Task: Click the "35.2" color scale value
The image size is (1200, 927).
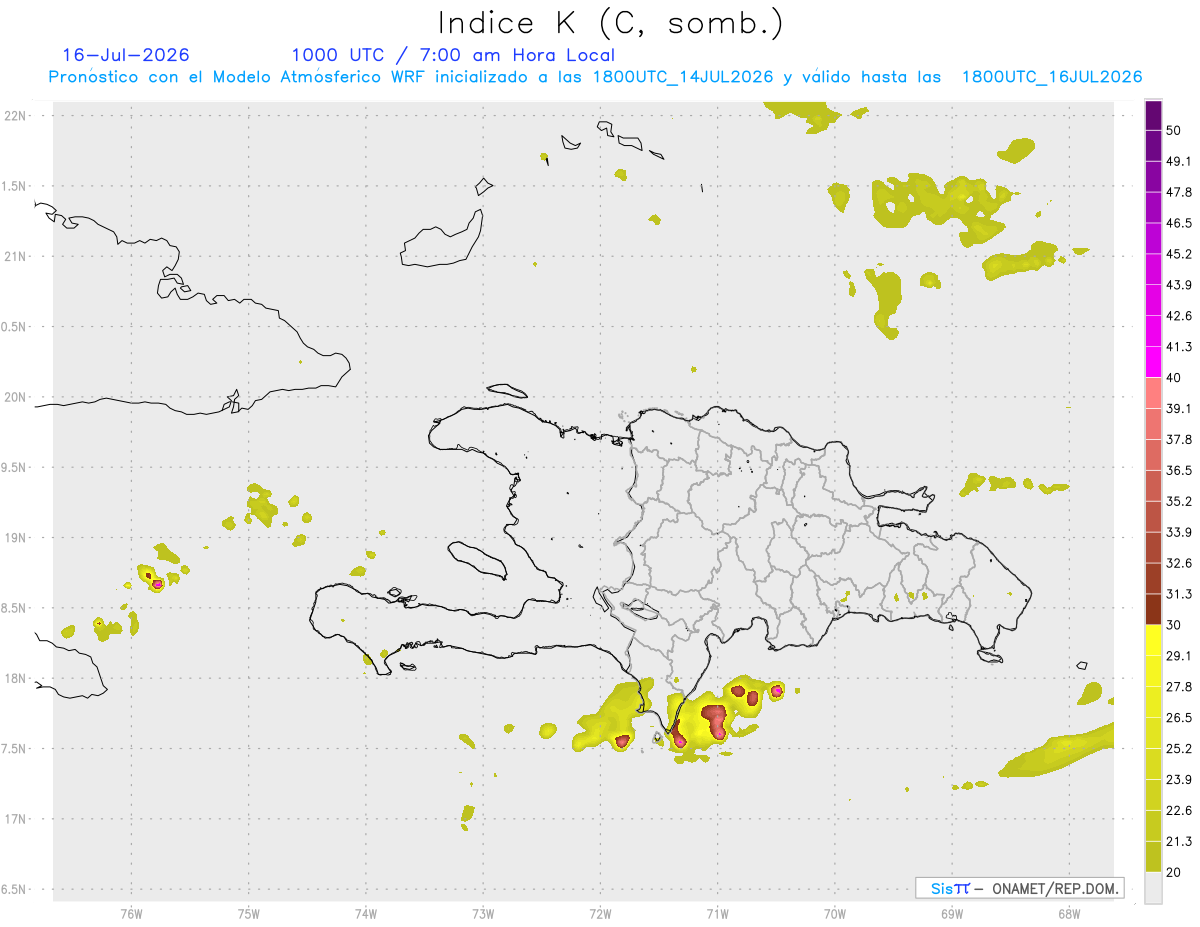Action: tap(1179, 501)
